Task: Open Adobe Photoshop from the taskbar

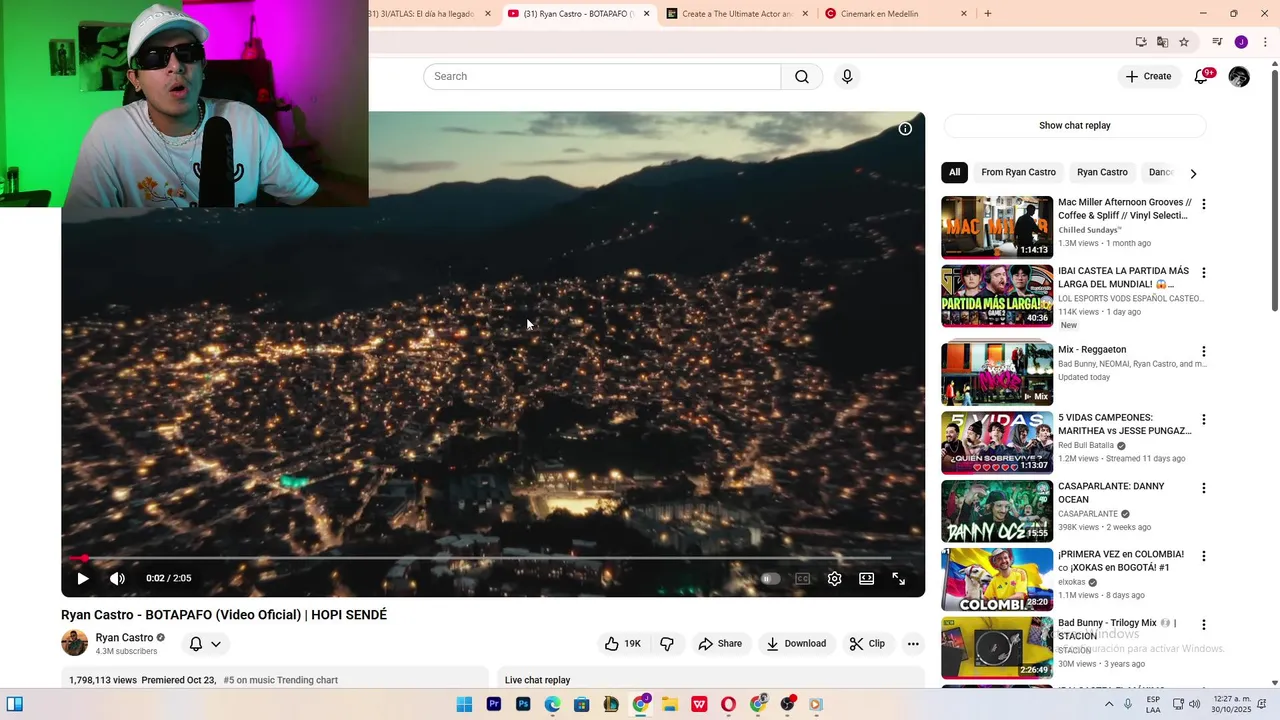Action: pos(523,704)
